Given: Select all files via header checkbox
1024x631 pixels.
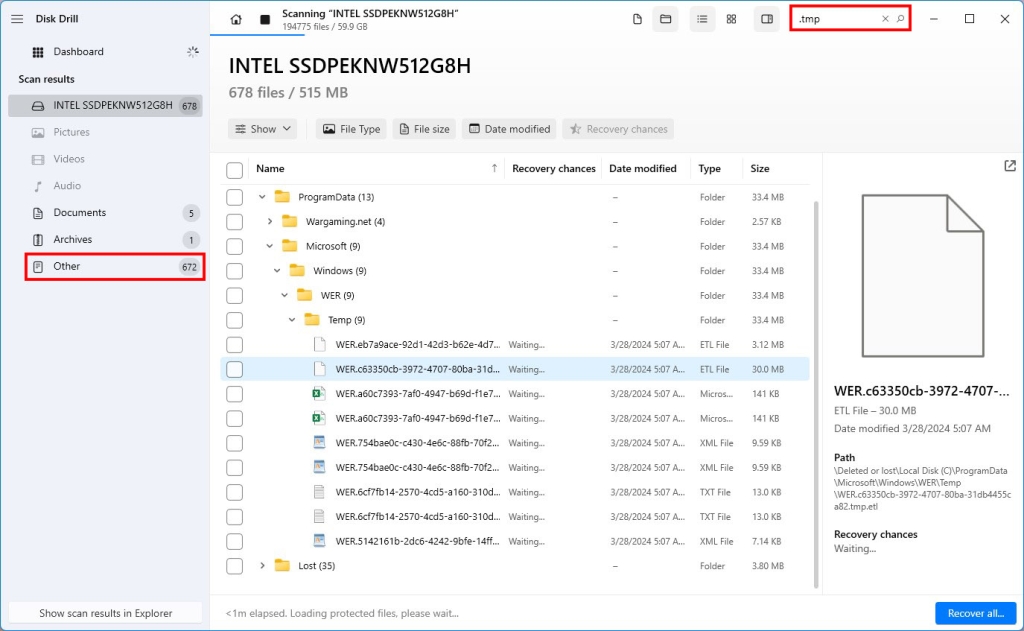Looking at the screenshot, I should (234, 168).
